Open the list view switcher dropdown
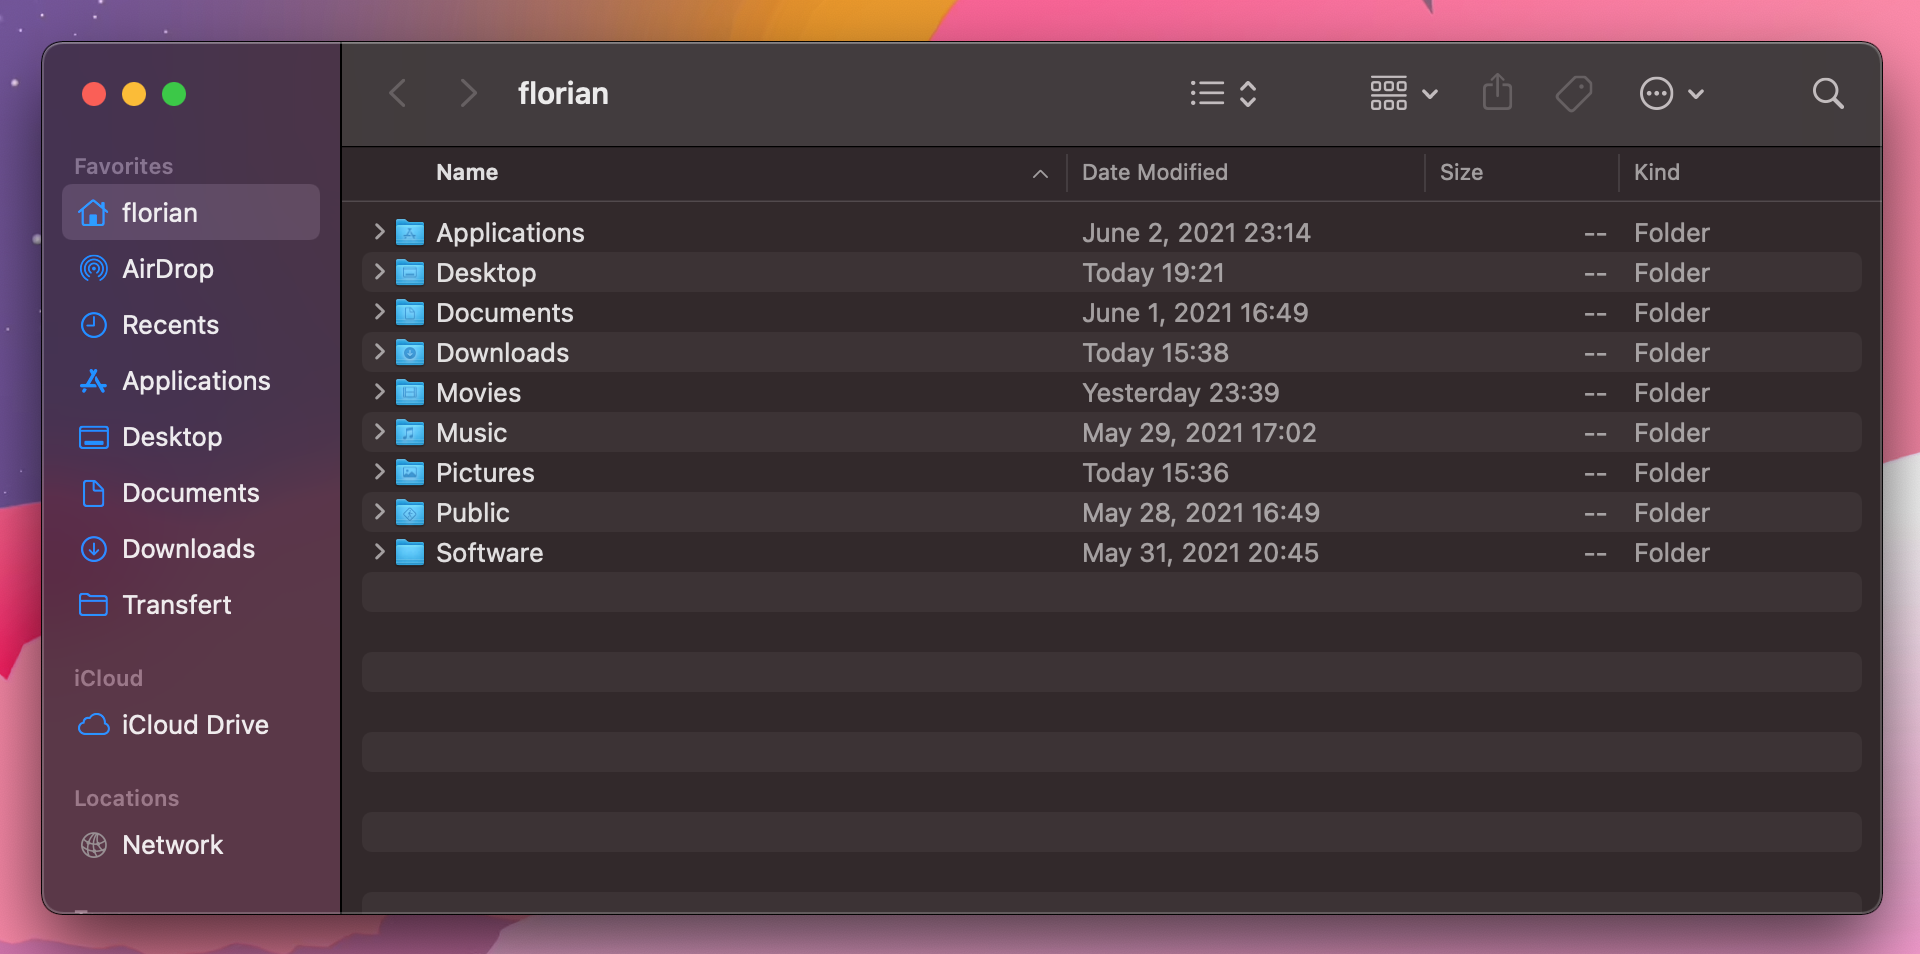 click(x=1223, y=94)
